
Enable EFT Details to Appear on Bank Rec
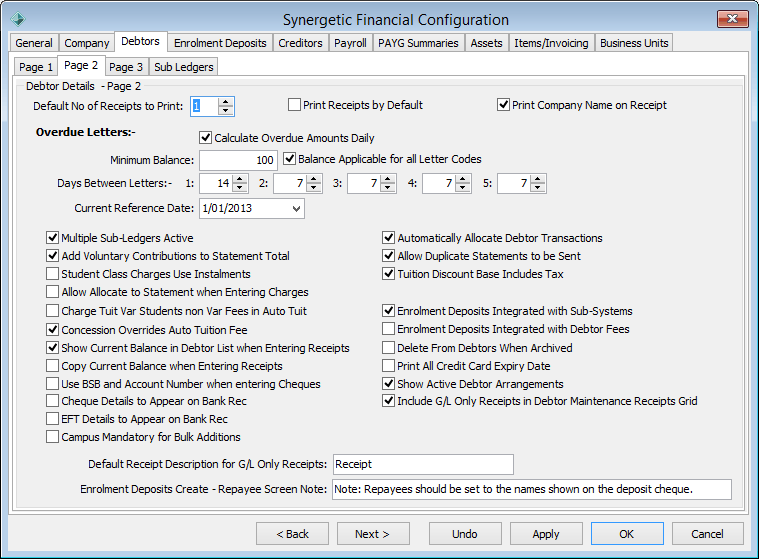pos(52,419)
